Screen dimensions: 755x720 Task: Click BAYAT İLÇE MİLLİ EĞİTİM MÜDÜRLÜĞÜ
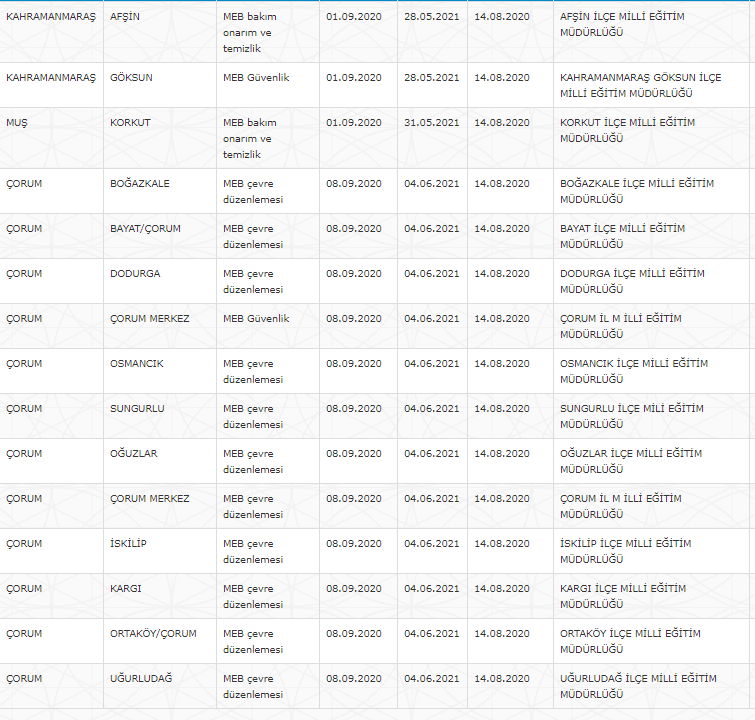click(622, 236)
